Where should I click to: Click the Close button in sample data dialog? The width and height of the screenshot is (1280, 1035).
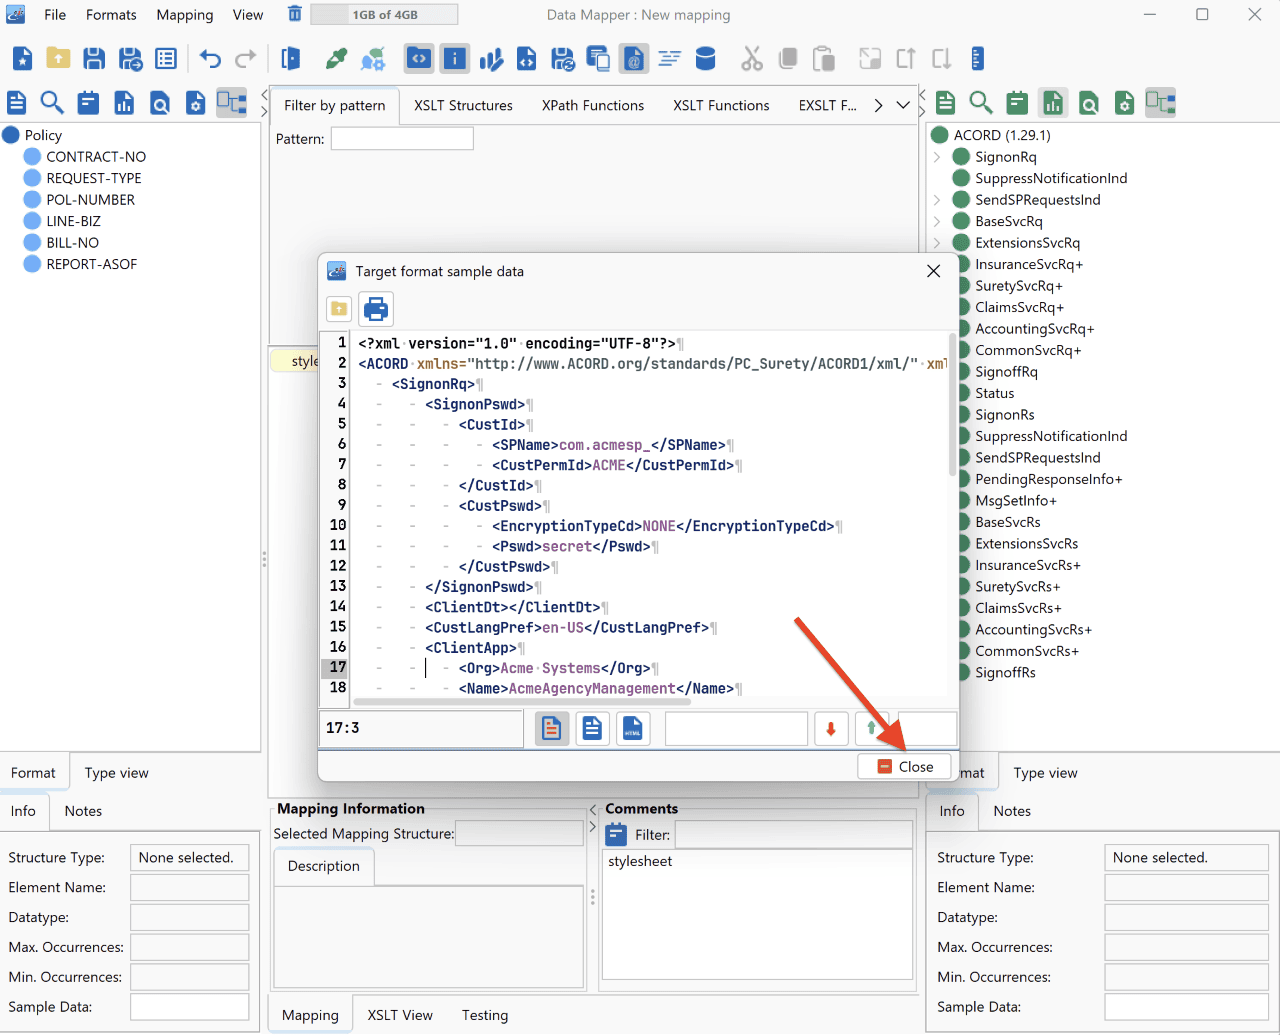click(905, 767)
